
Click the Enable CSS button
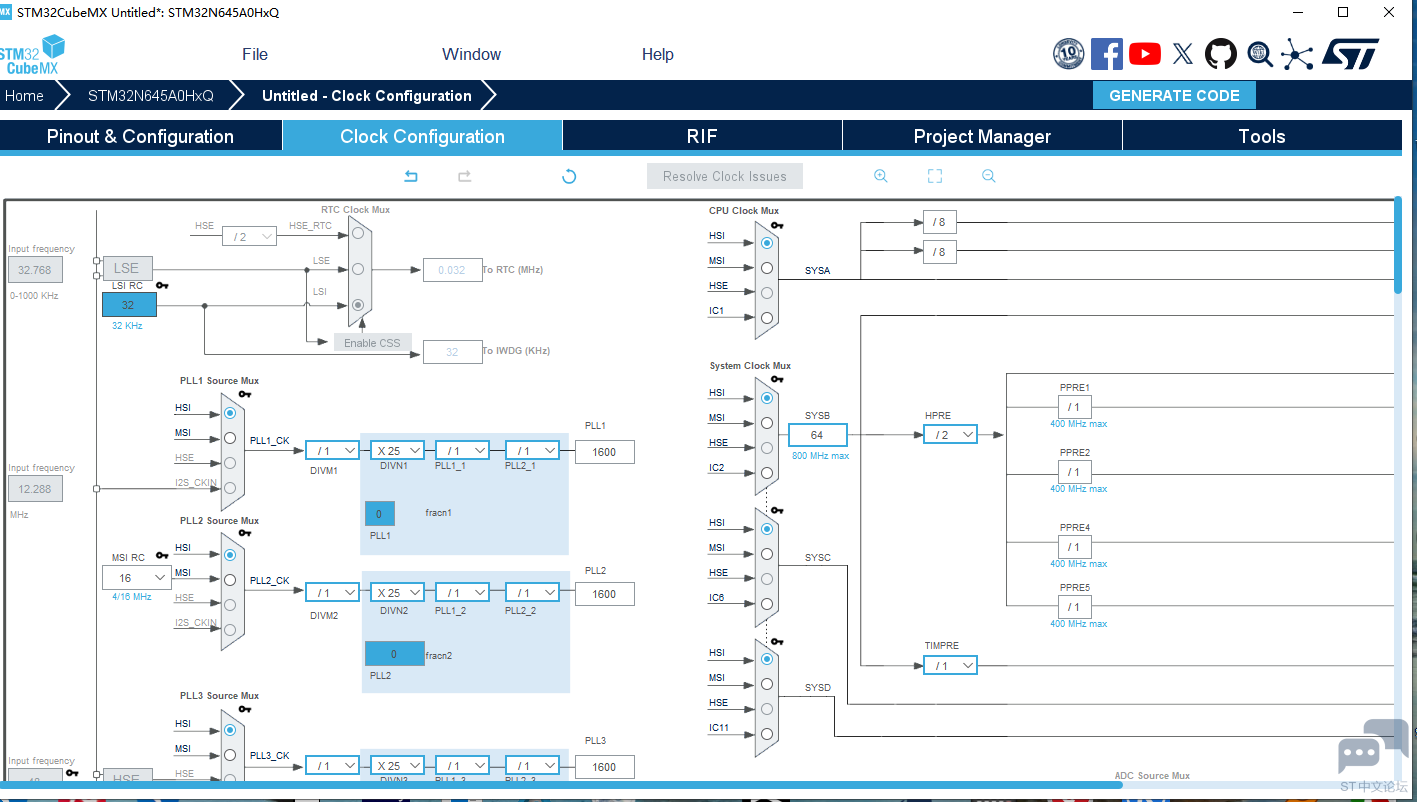tap(372, 343)
